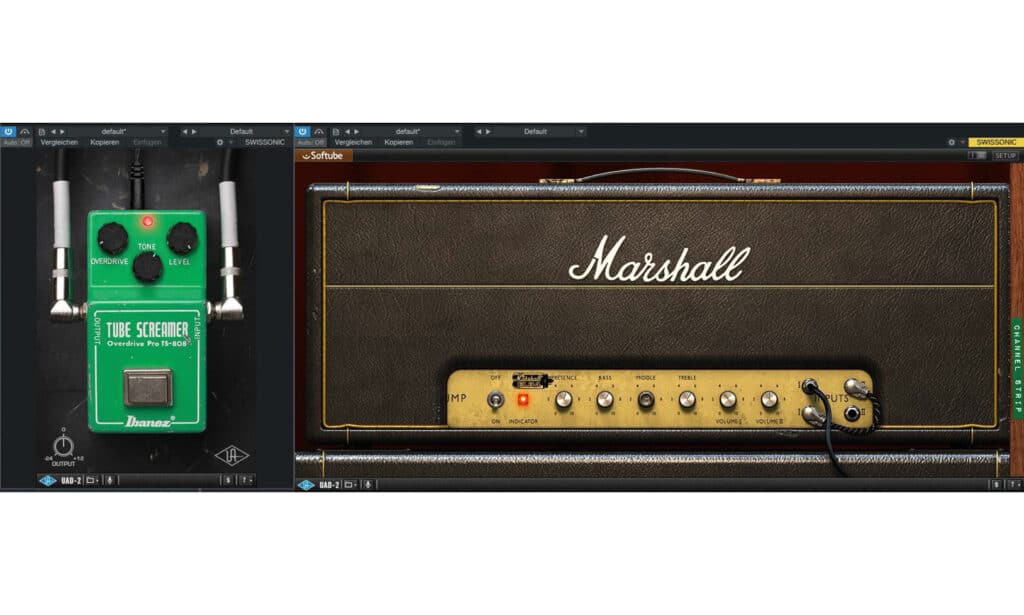The width and height of the screenshot is (1024, 615).
Task: Click the Universal Audio diamond logo
Action: tap(232, 456)
